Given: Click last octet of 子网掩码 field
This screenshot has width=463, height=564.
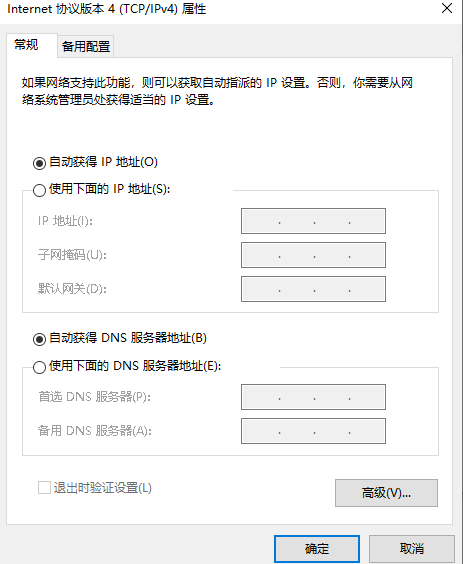Looking at the screenshot, I should coord(367,255).
